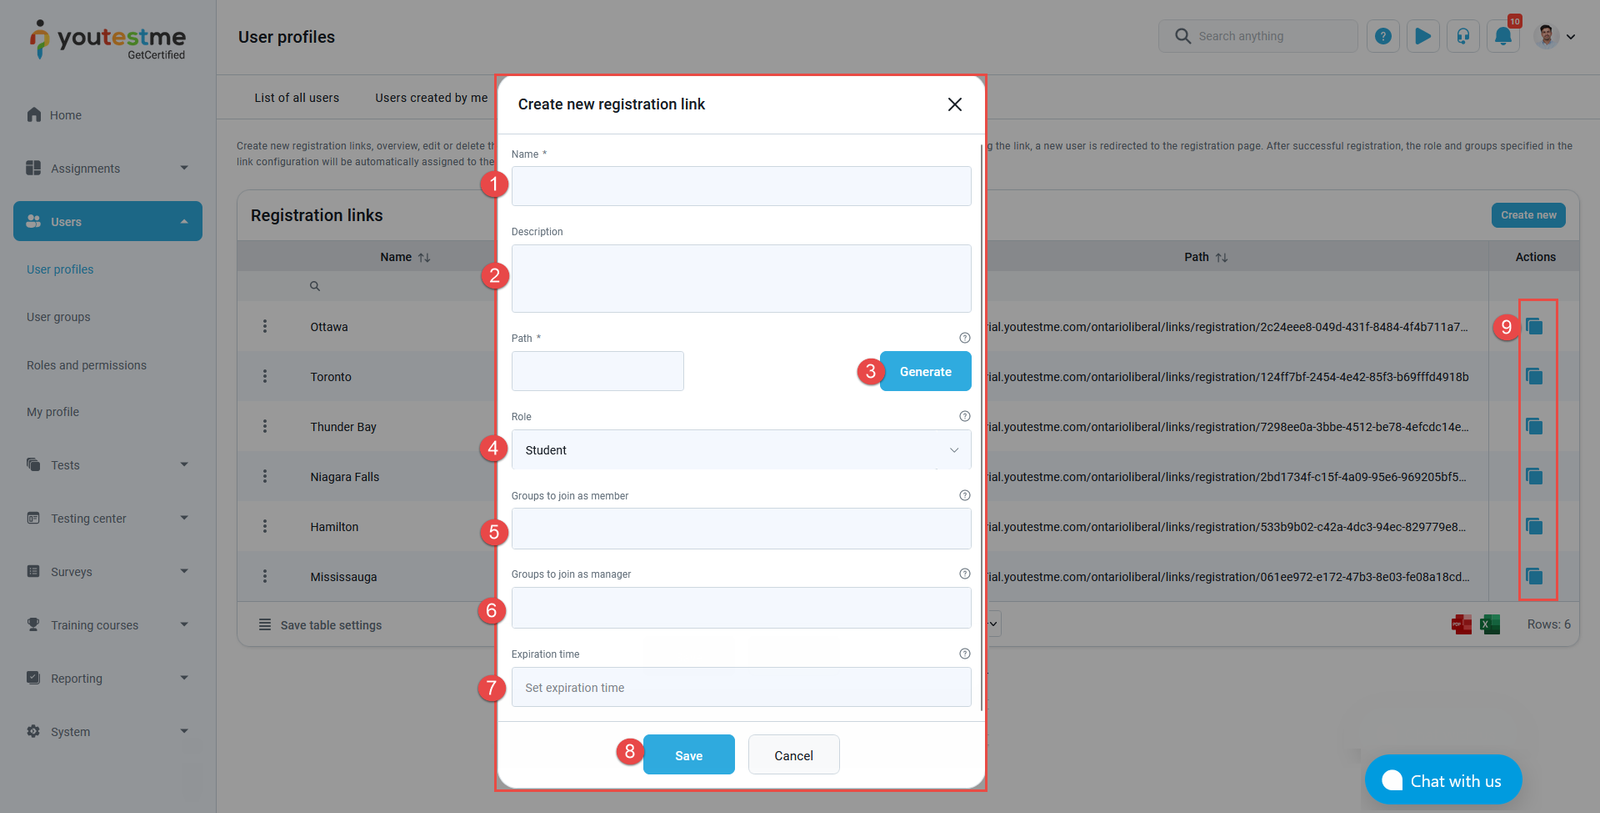Export table to PDF
The width and height of the screenshot is (1600, 813).
(1461, 625)
